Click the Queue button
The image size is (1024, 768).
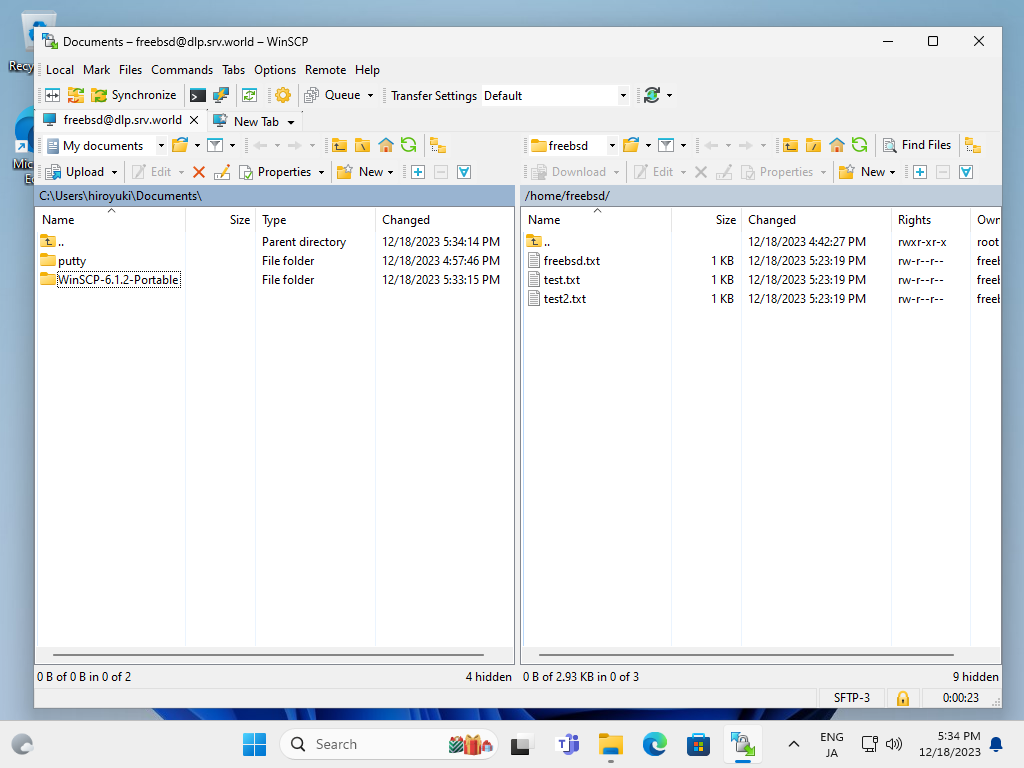click(333, 95)
